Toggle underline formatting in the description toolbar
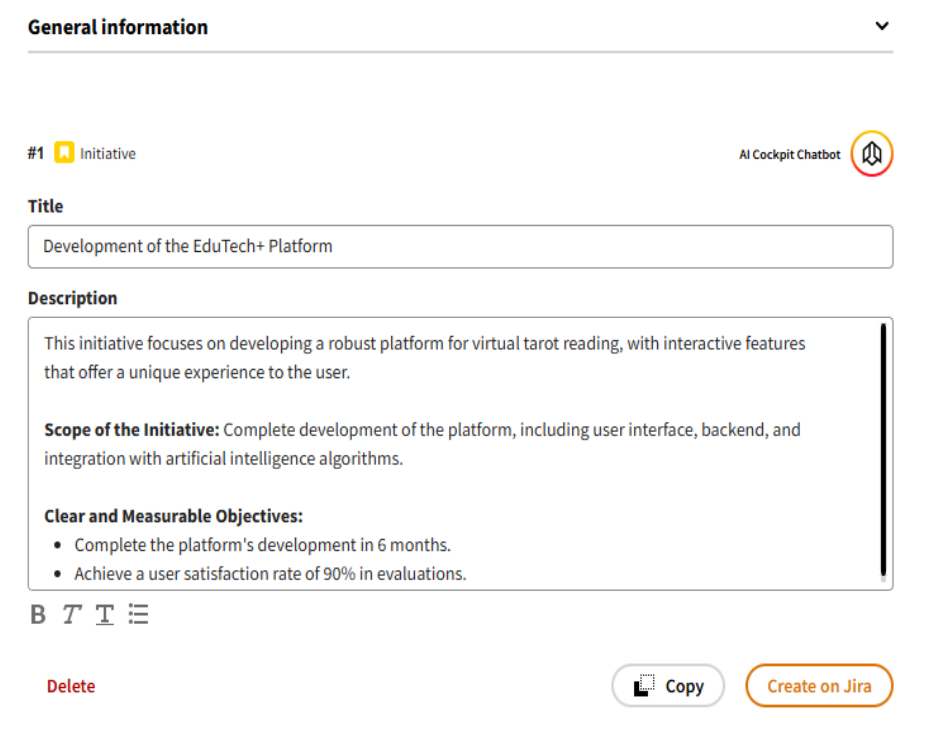The height and width of the screenshot is (737, 933). coord(105,614)
